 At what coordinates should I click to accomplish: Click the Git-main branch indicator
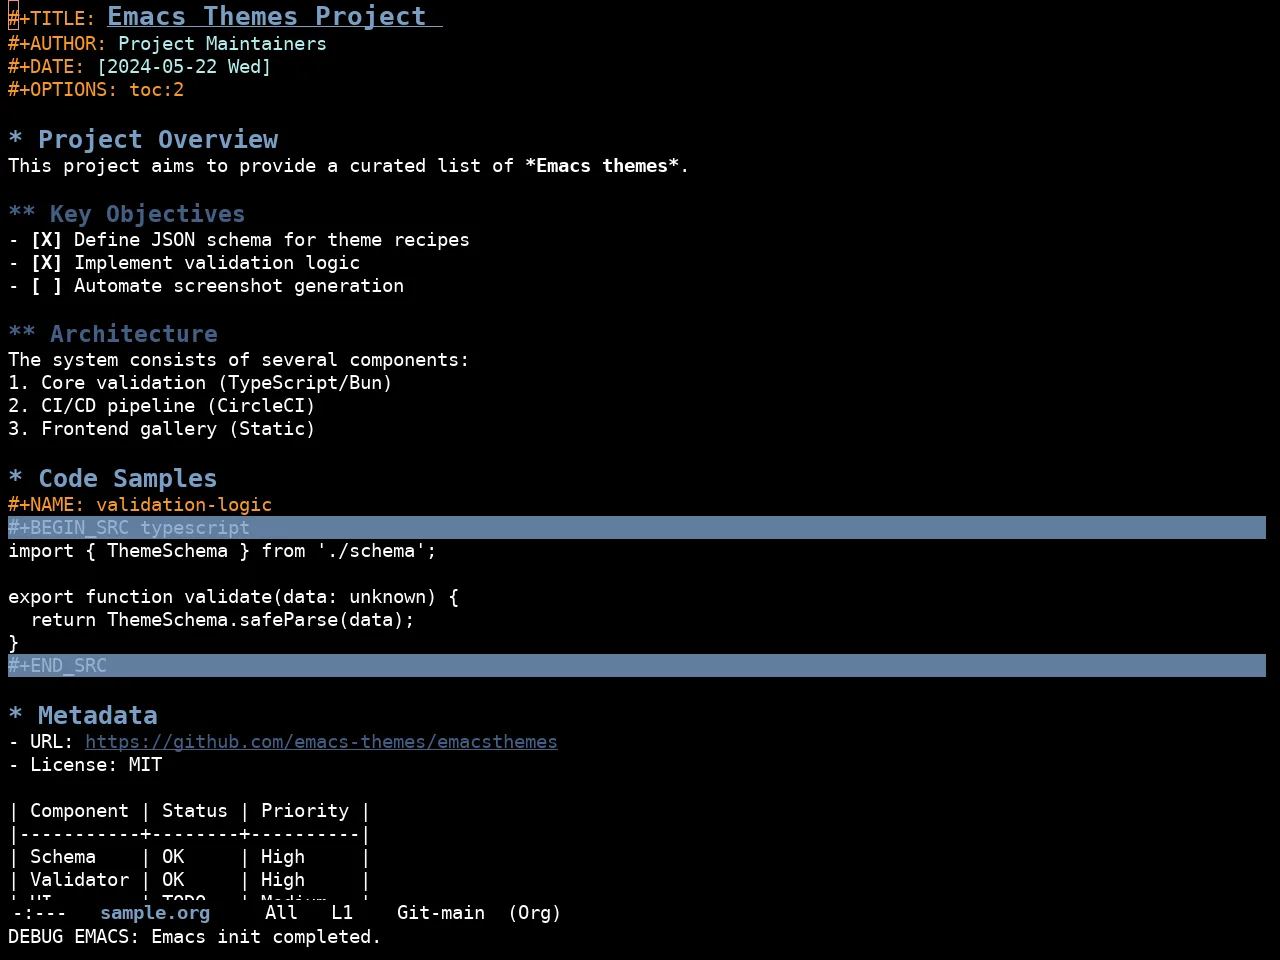(x=441, y=913)
